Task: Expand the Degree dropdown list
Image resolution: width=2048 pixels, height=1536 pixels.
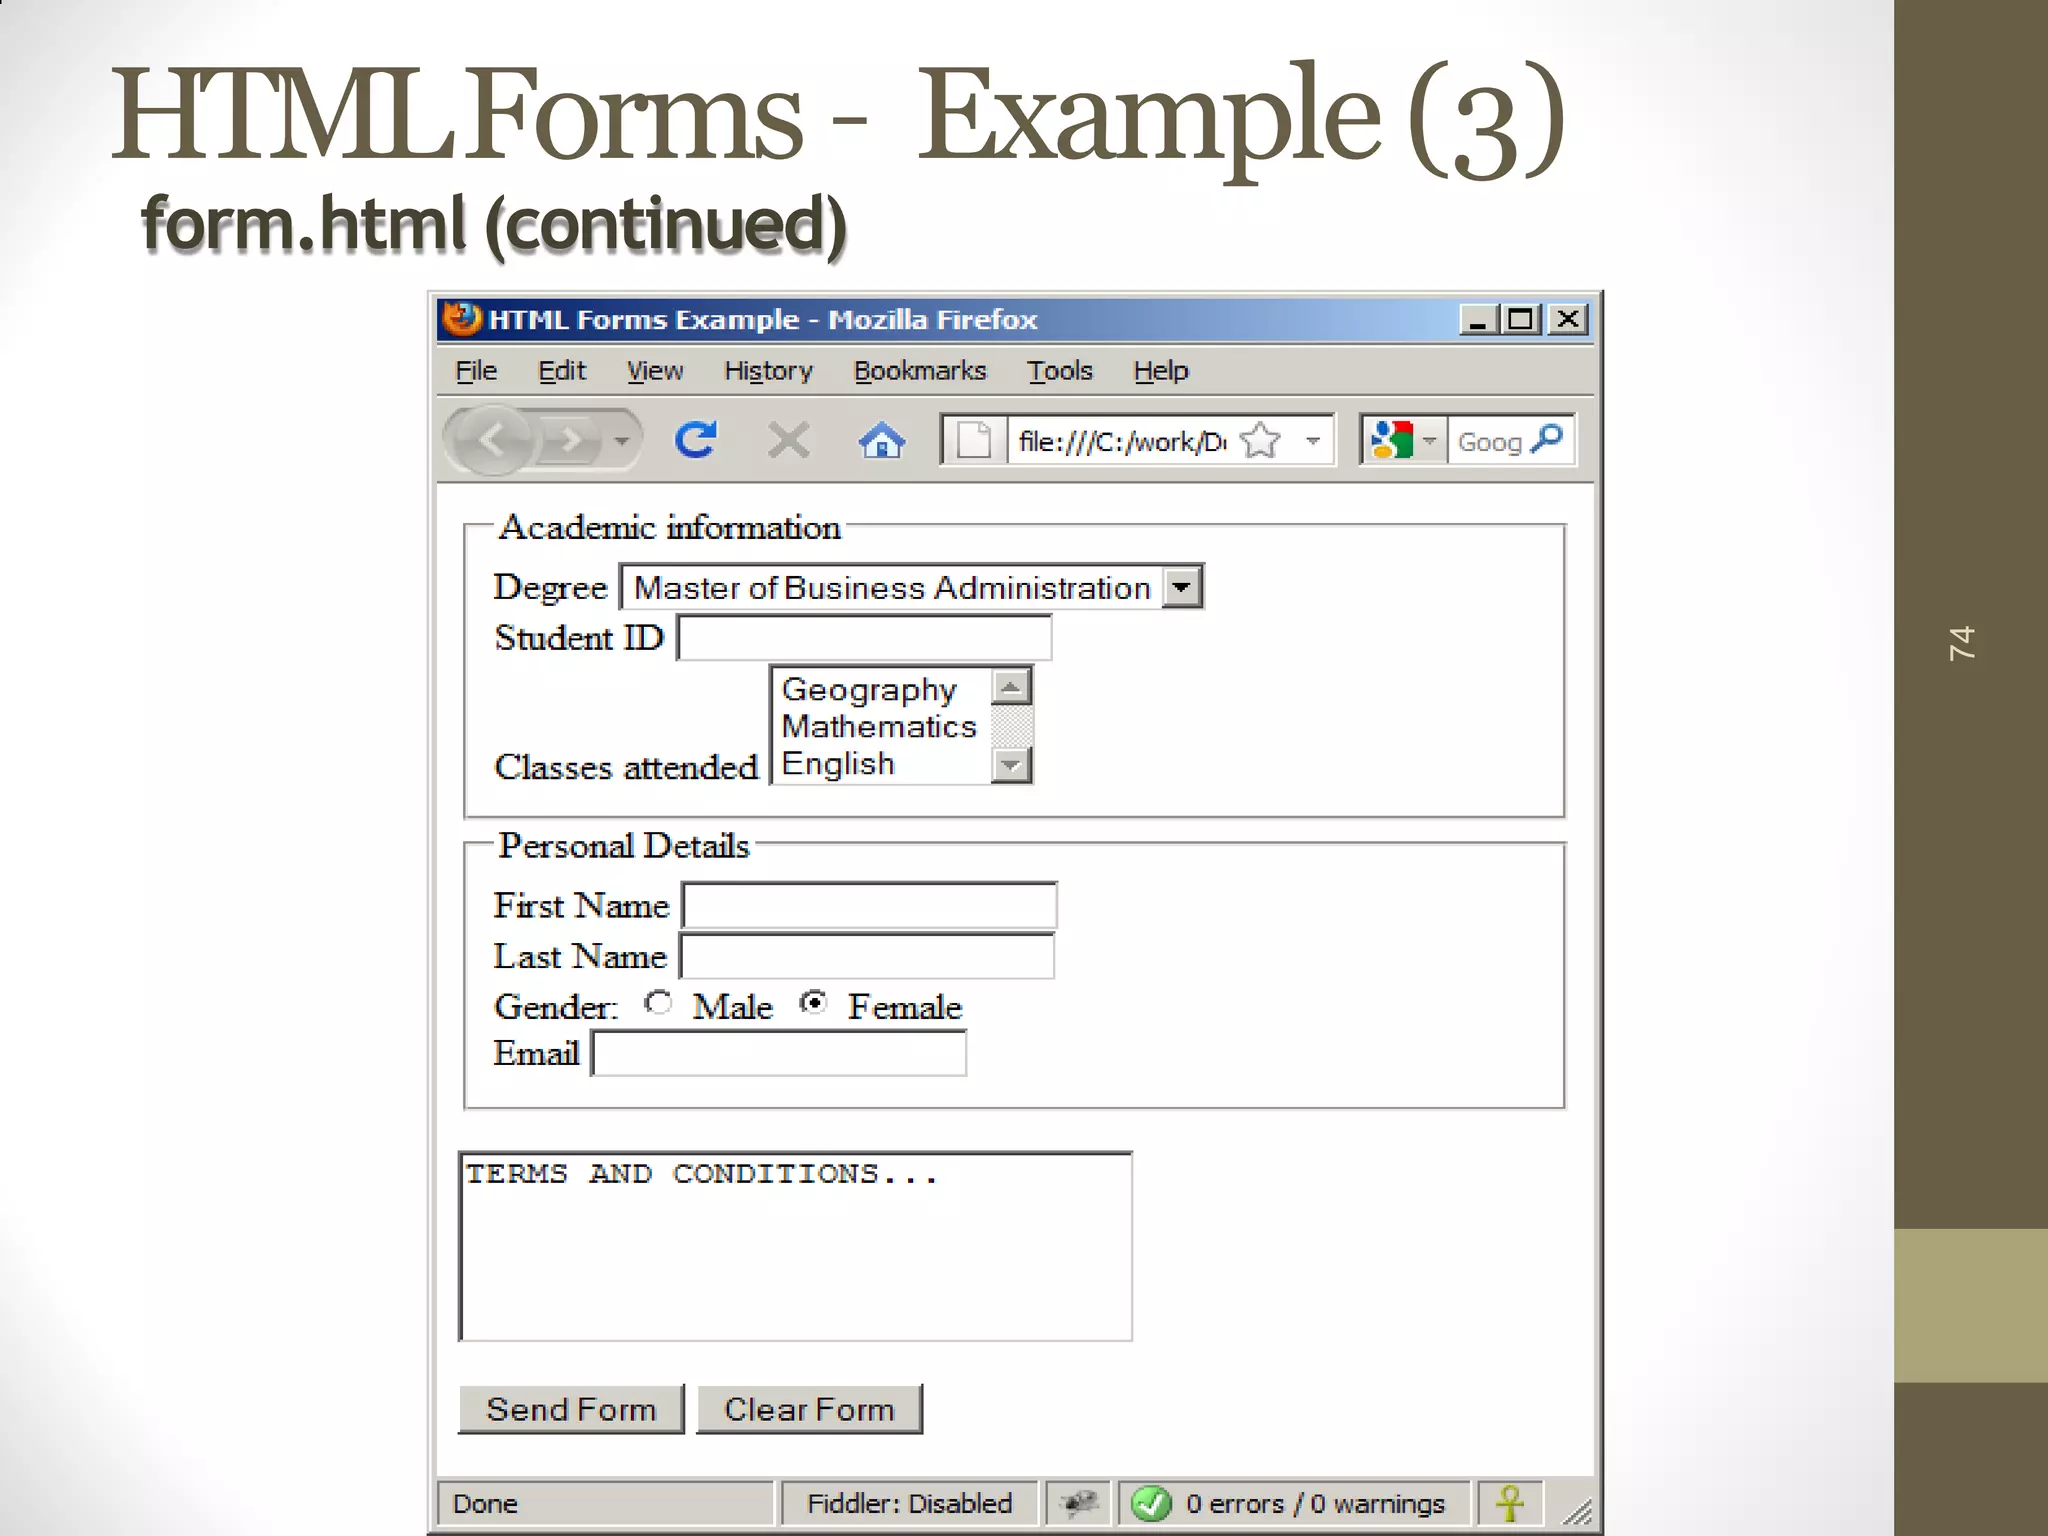Action: 1181,587
